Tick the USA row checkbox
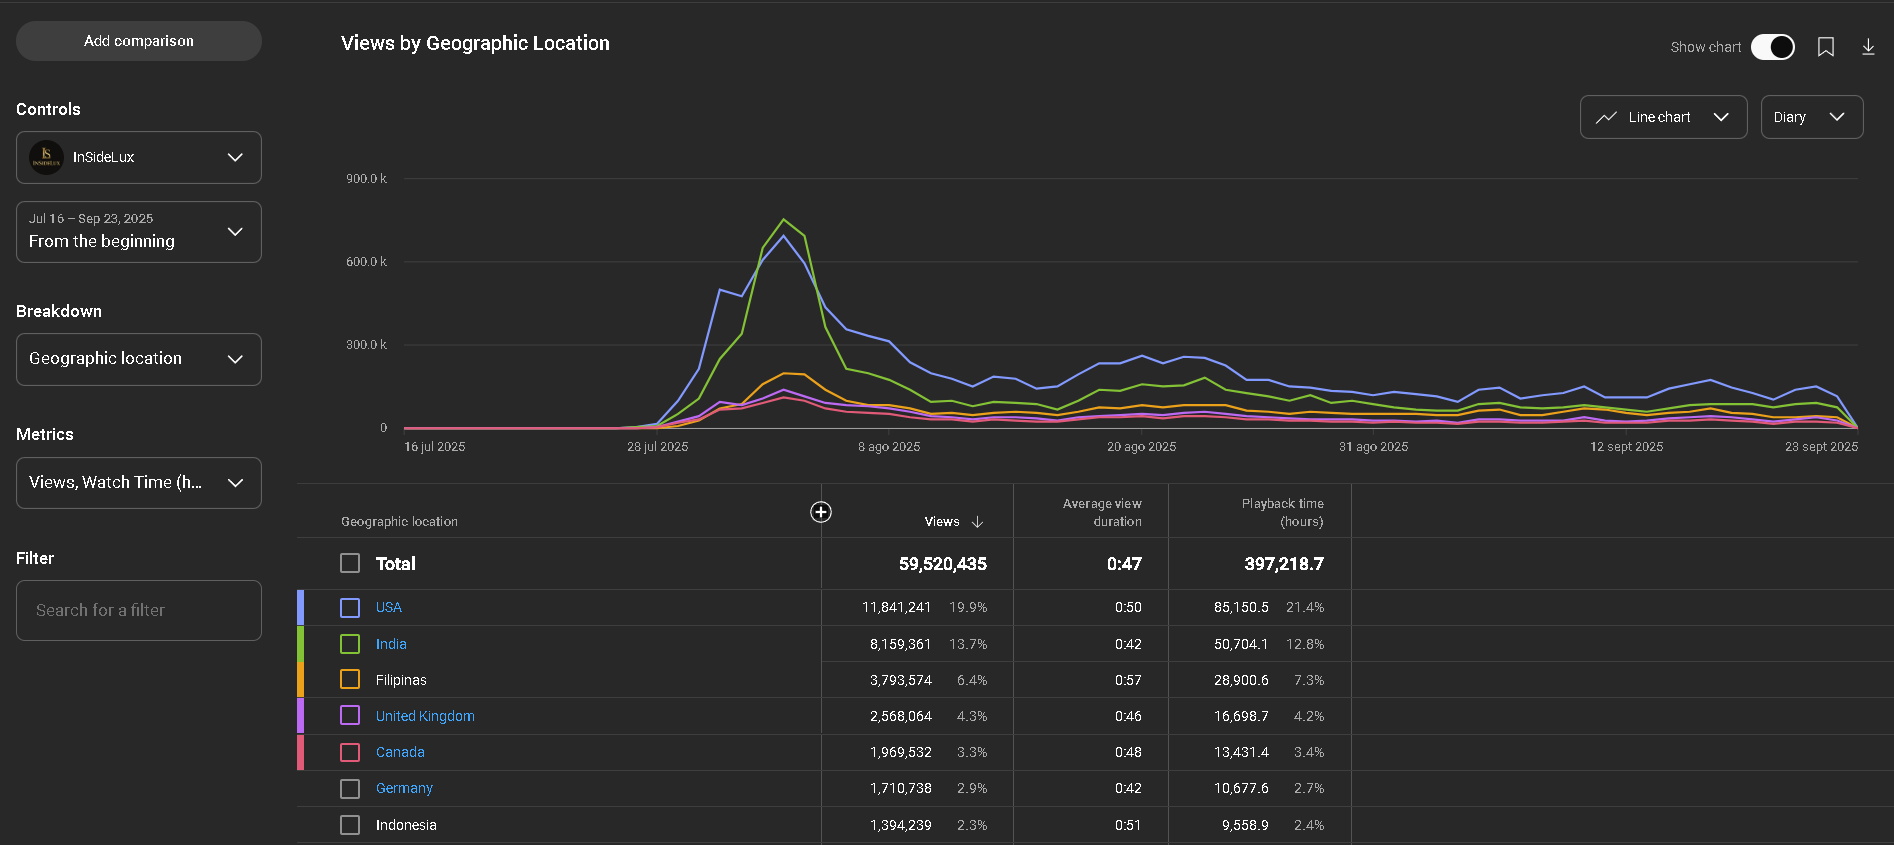 [x=350, y=608]
